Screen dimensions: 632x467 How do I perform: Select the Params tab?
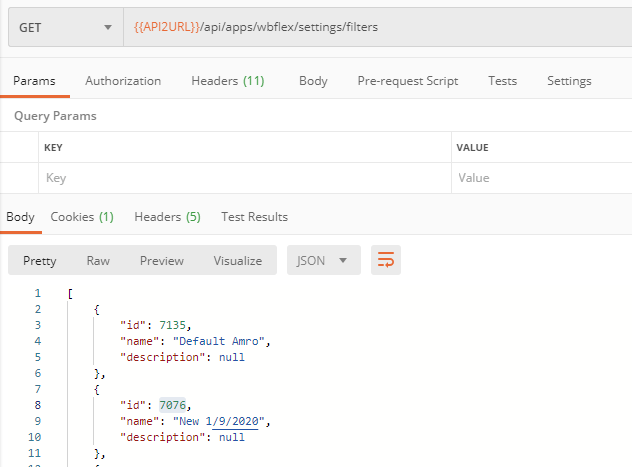pyautogui.click(x=34, y=81)
